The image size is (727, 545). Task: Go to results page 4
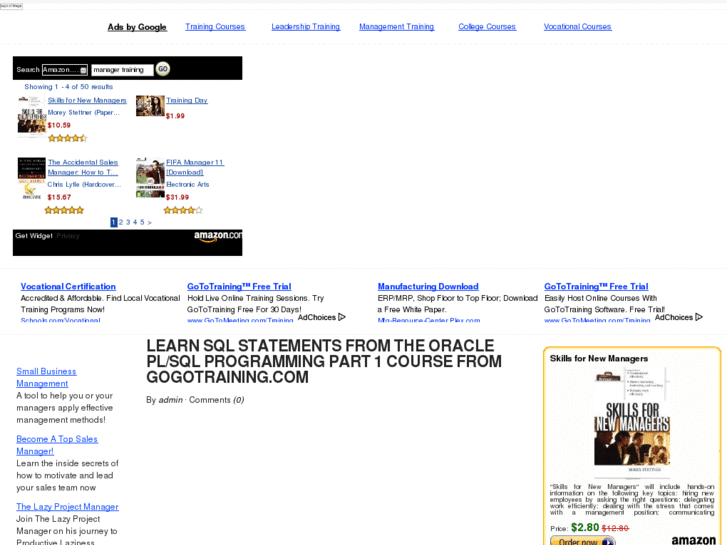point(135,222)
